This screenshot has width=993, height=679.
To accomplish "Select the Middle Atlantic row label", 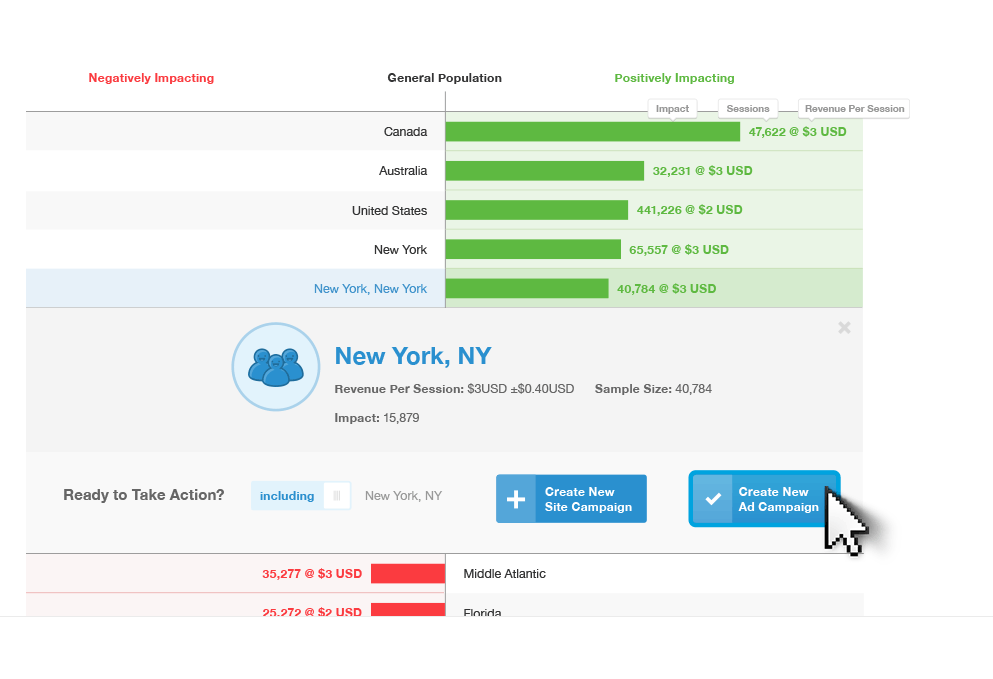I will (x=504, y=574).
